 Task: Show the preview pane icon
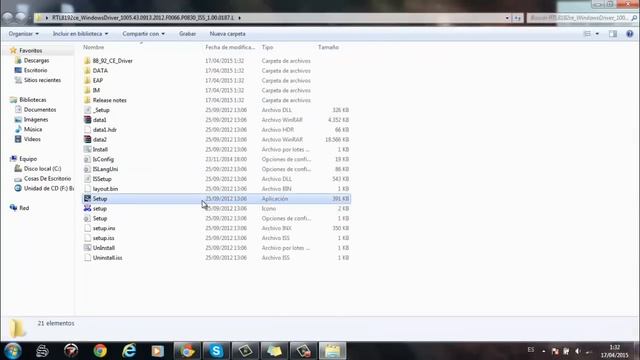(613, 34)
